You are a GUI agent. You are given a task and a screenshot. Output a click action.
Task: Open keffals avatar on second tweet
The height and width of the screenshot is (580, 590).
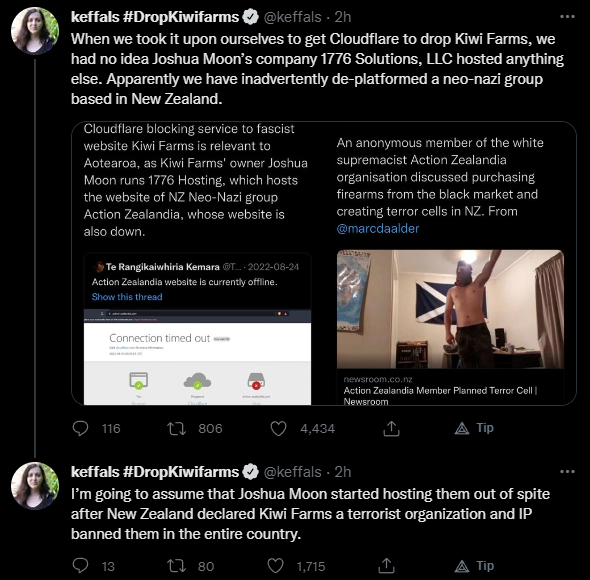[35, 486]
